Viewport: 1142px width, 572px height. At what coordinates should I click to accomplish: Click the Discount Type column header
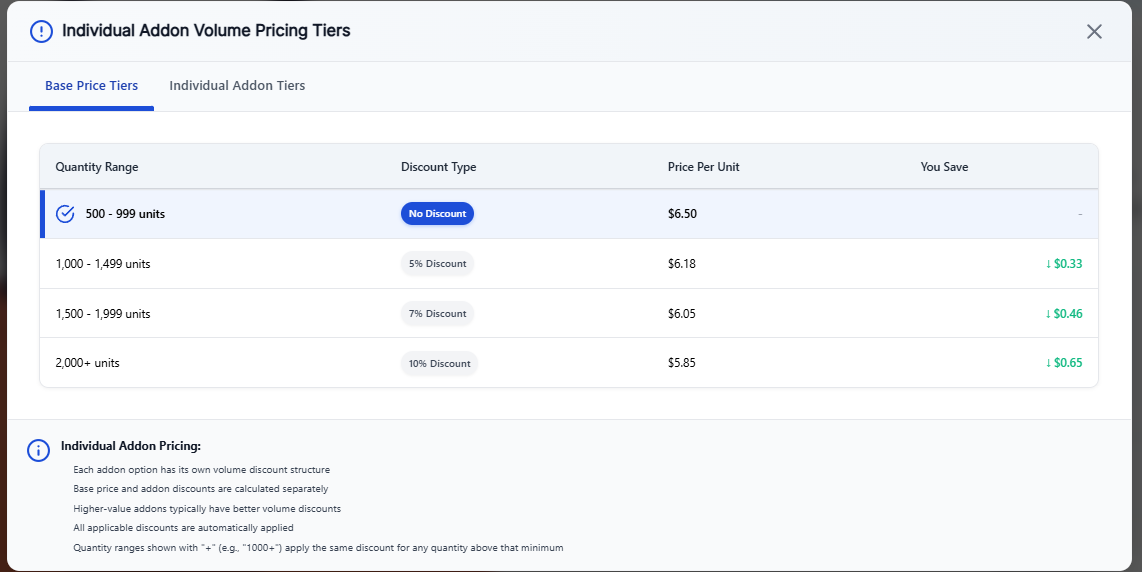pyautogui.click(x=438, y=167)
